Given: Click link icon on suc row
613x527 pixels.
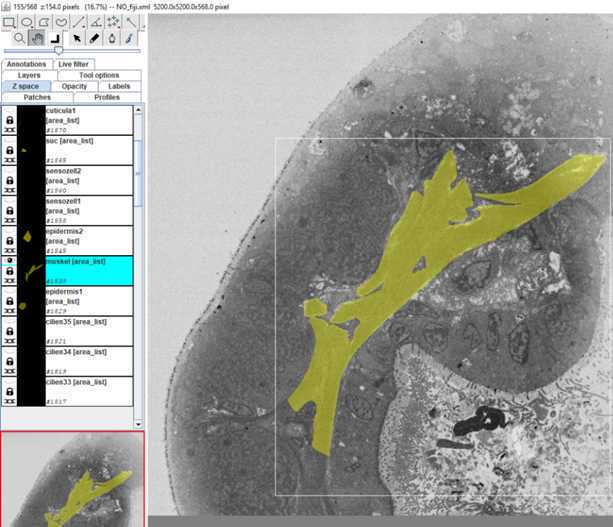Looking at the screenshot, I should pos(9,160).
